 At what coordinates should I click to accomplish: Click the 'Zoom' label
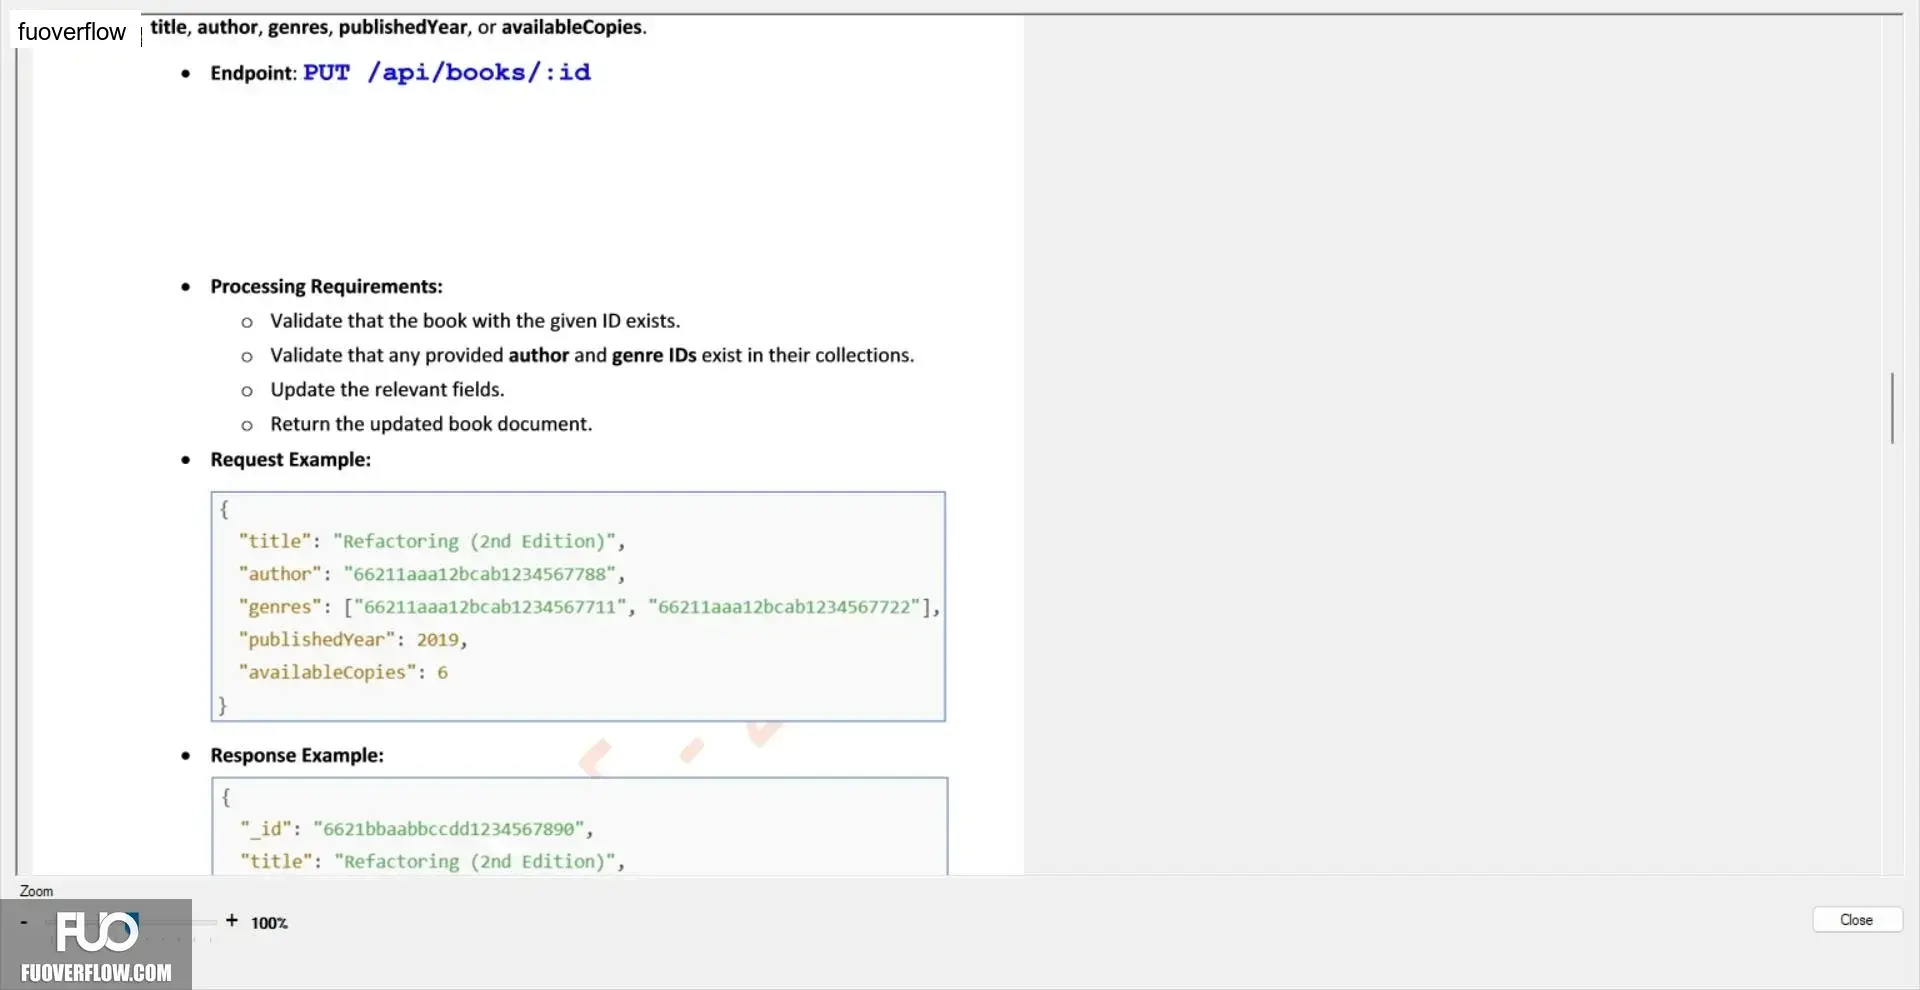37,891
